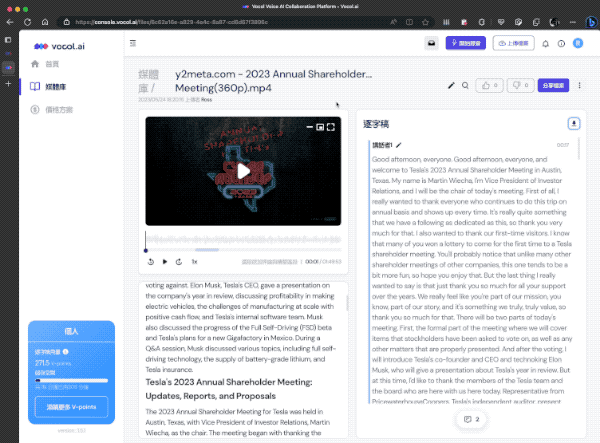Like the file with the thumbs-up button

click(489, 85)
